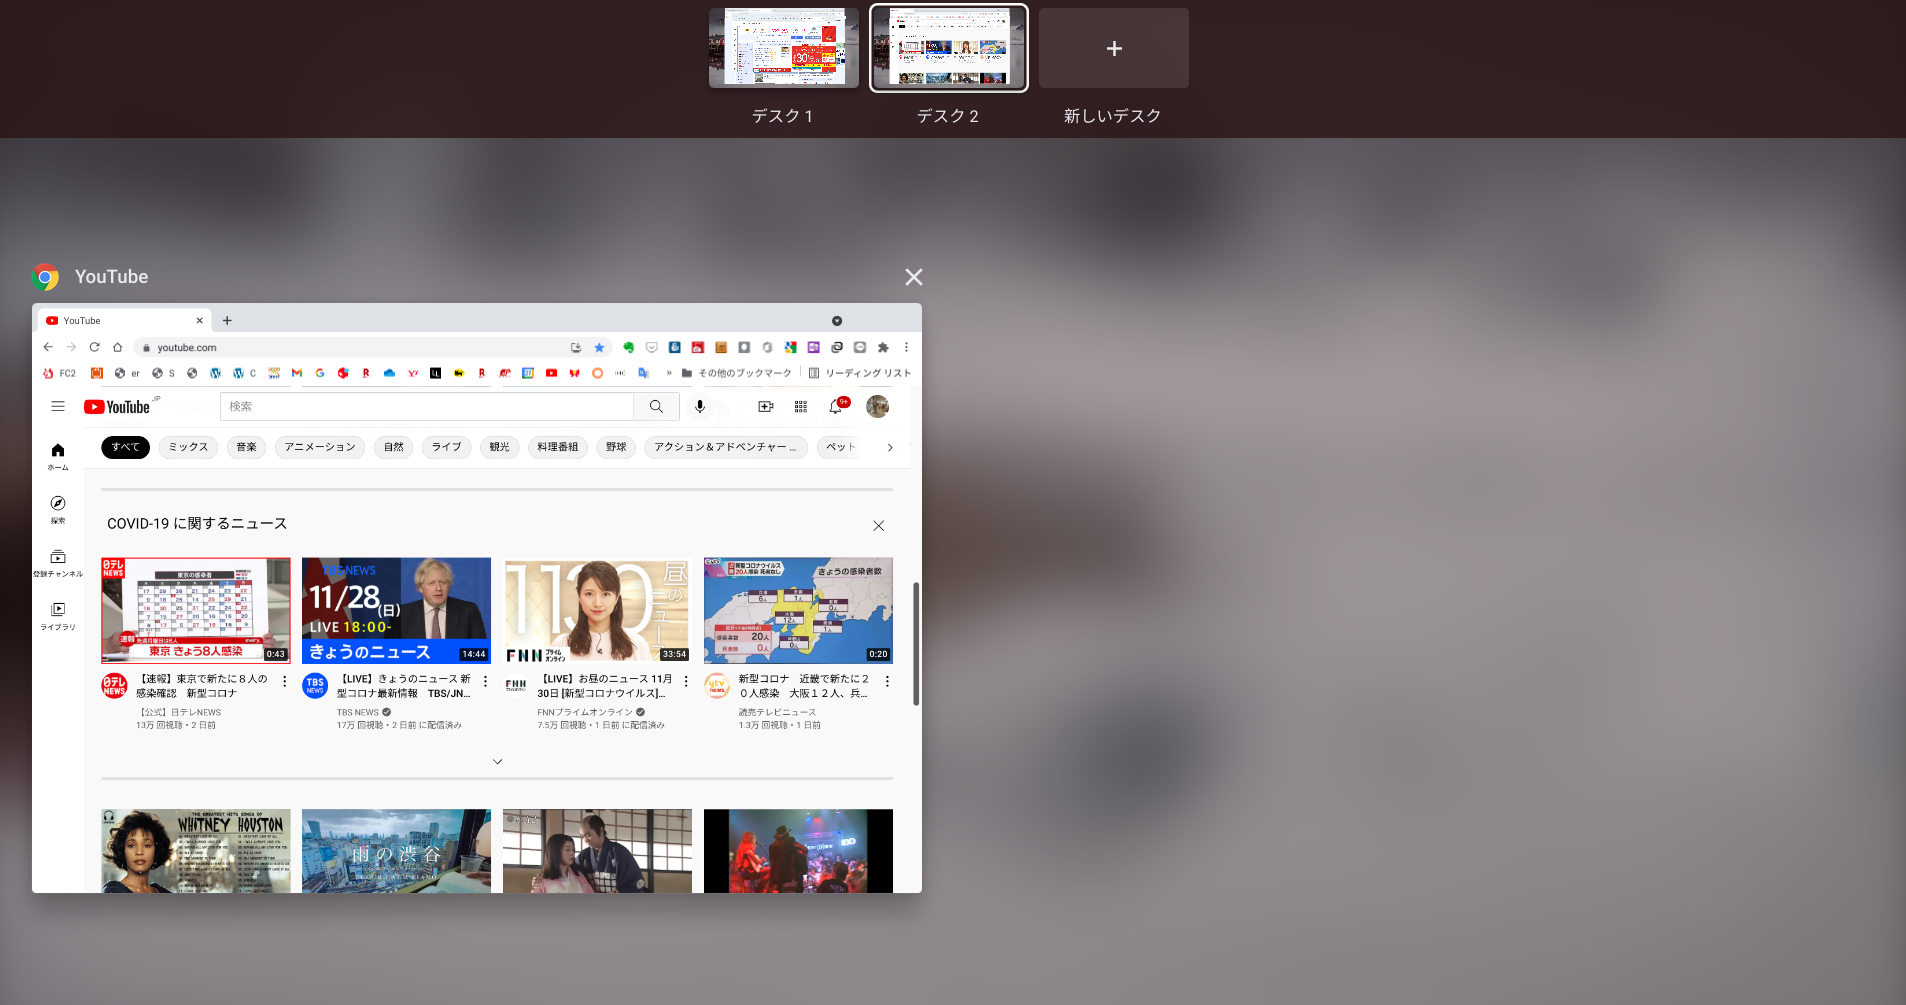Reload the youtube.com page
This screenshot has width=1906, height=1005.
pos(94,347)
